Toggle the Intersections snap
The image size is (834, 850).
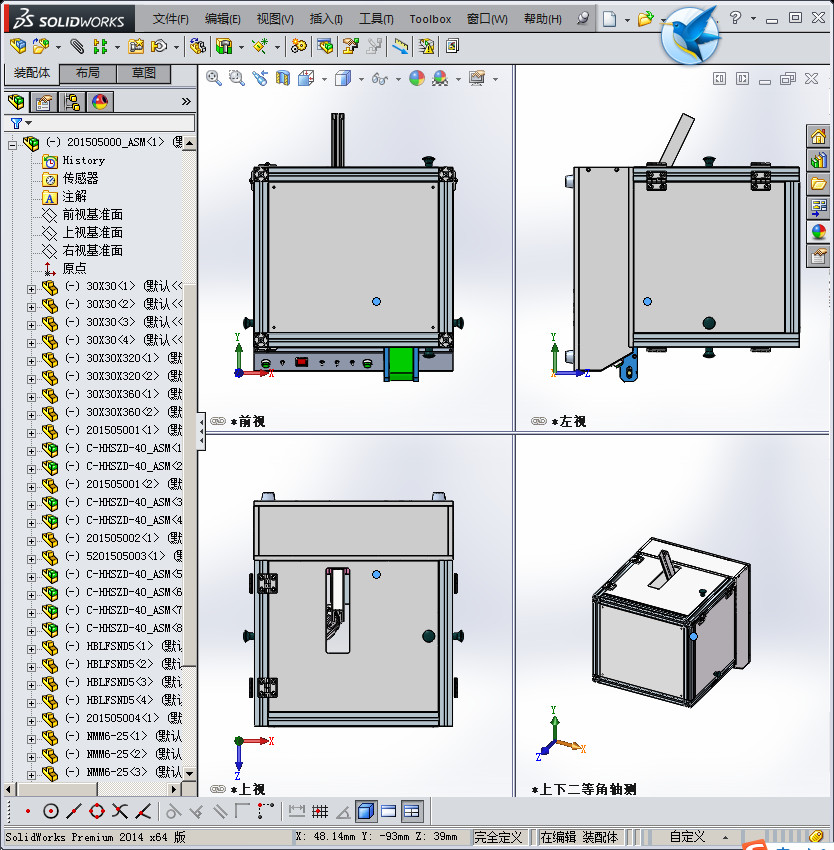[120, 812]
